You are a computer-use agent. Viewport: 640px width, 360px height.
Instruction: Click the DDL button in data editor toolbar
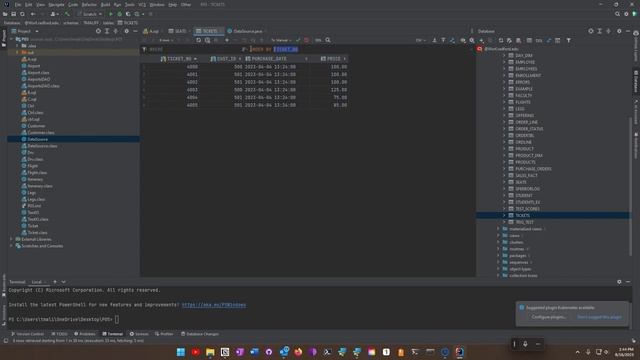click(x=318, y=40)
